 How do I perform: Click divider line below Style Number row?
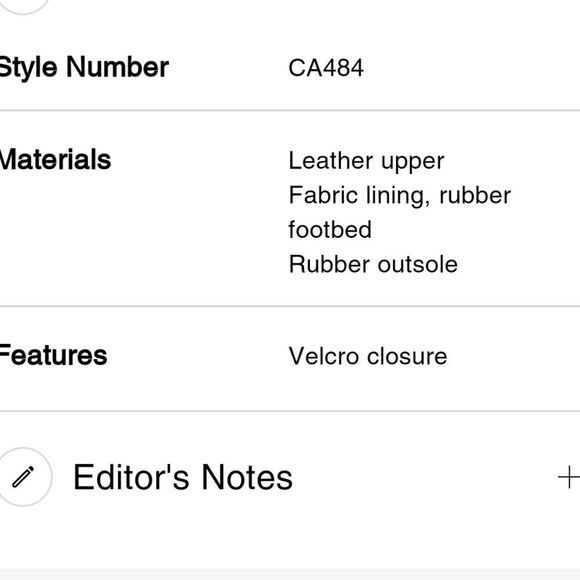click(x=290, y=110)
